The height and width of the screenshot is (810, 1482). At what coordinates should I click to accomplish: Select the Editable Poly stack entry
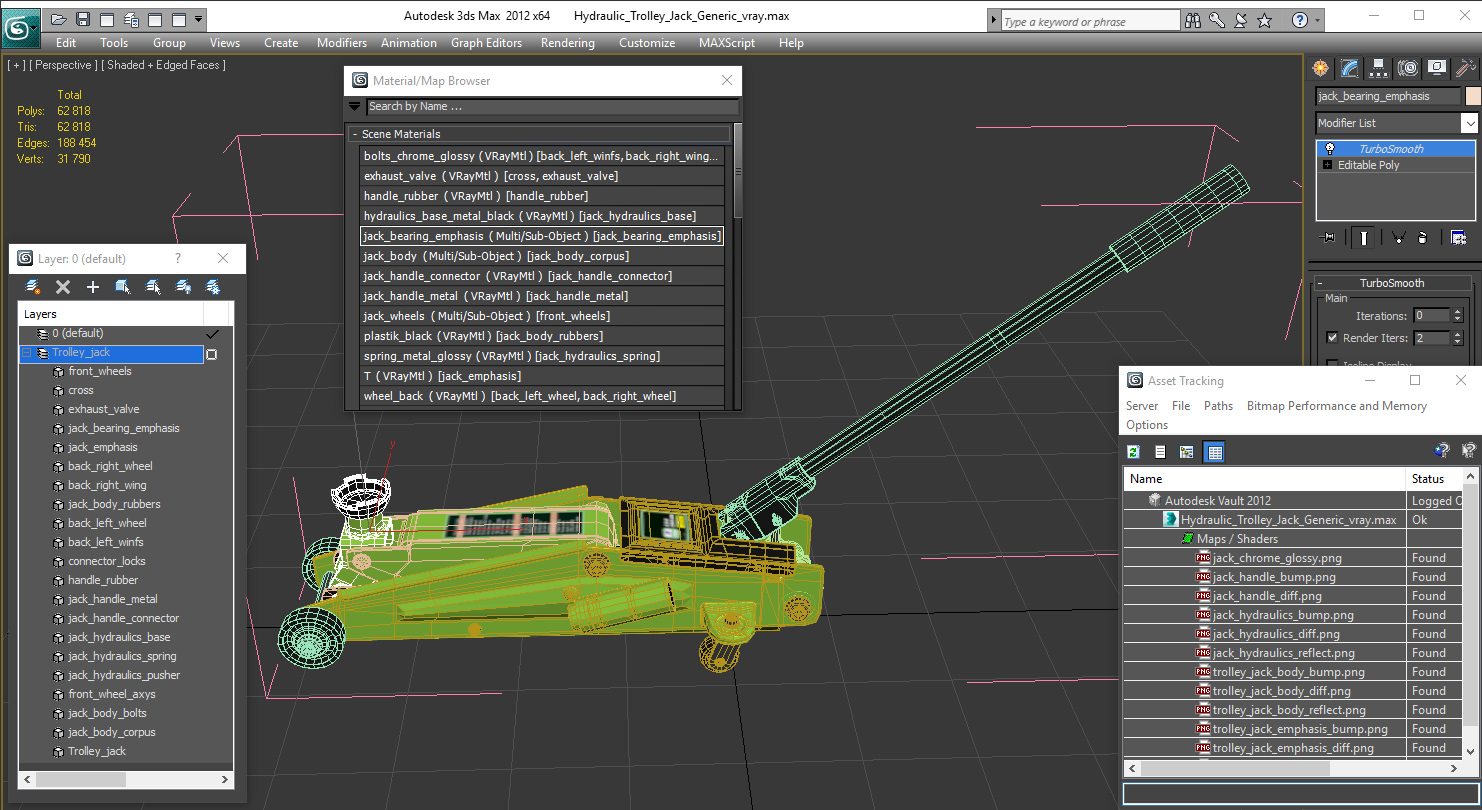tap(1396, 165)
